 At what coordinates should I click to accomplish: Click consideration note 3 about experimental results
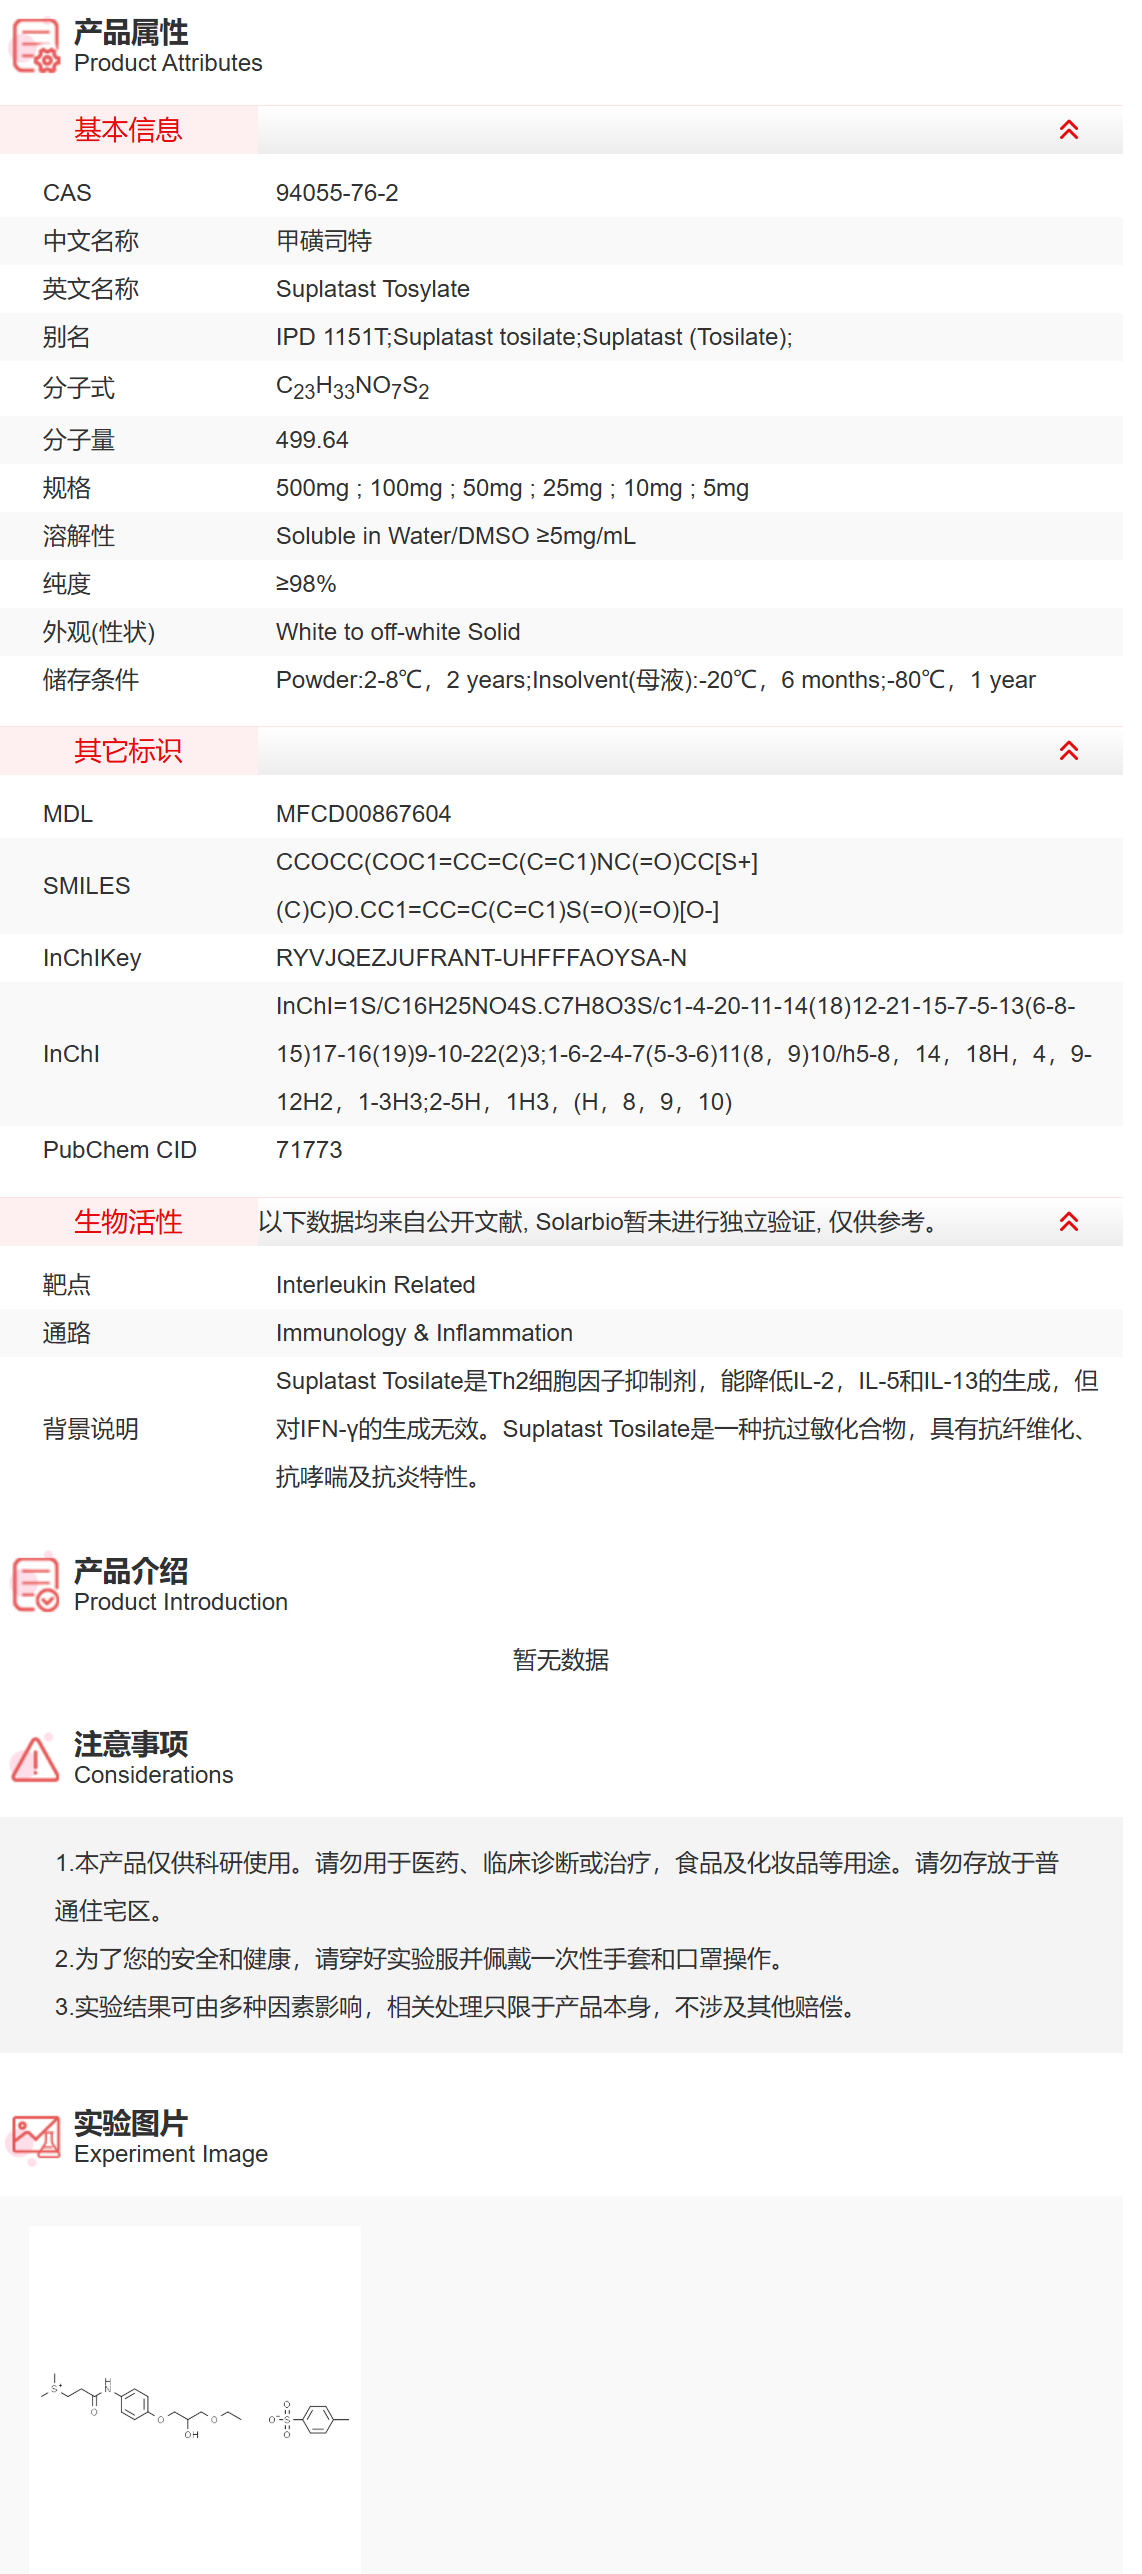coord(457,2007)
